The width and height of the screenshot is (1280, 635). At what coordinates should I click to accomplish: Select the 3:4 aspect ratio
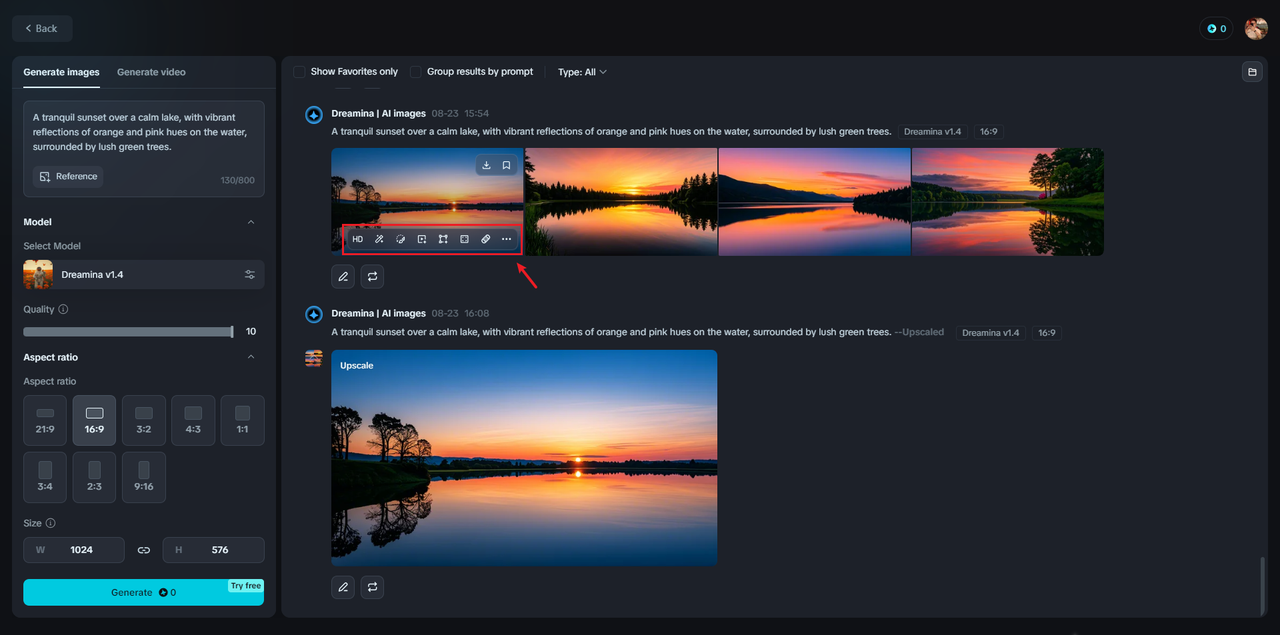[x=45, y=477]
